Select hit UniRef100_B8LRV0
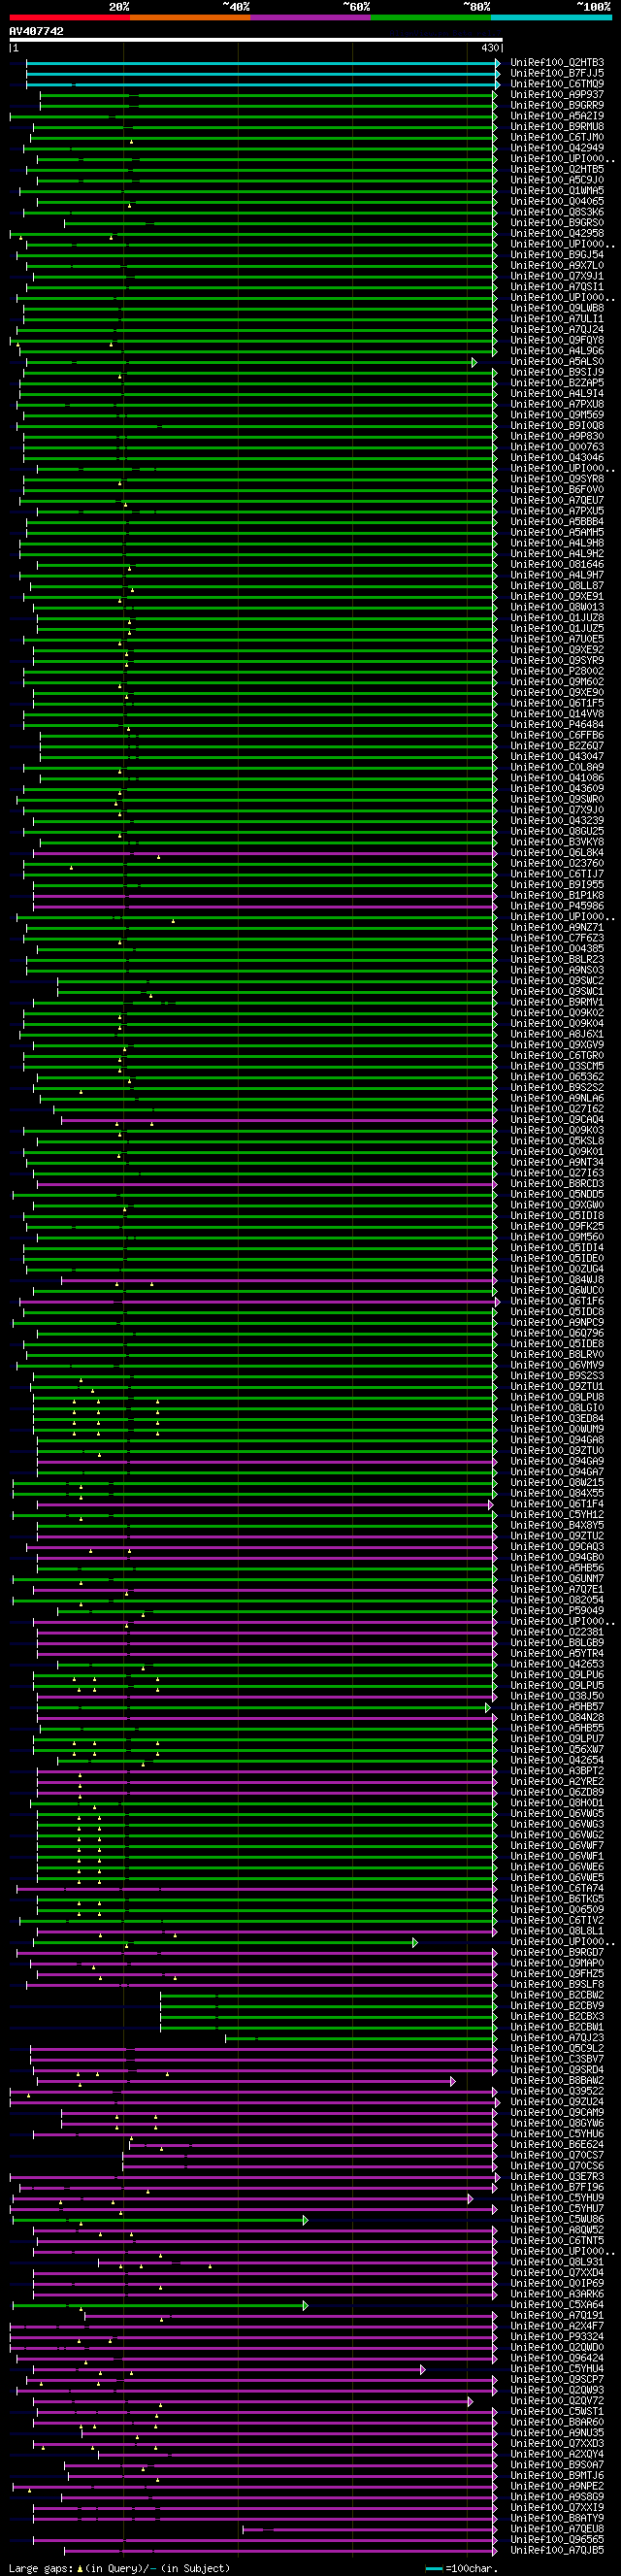 [557, 1355]
